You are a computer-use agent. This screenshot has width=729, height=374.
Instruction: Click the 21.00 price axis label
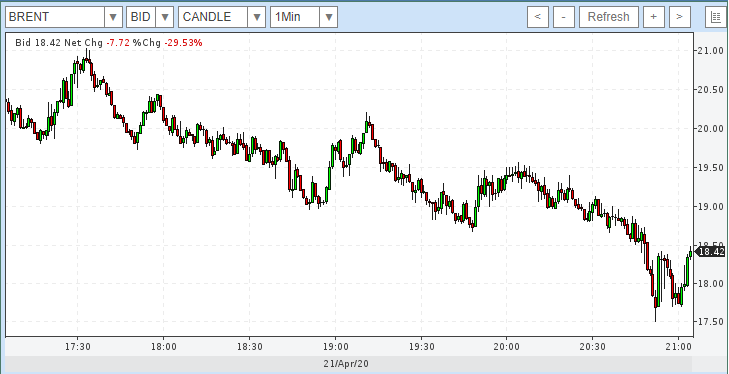click(711, 50)
